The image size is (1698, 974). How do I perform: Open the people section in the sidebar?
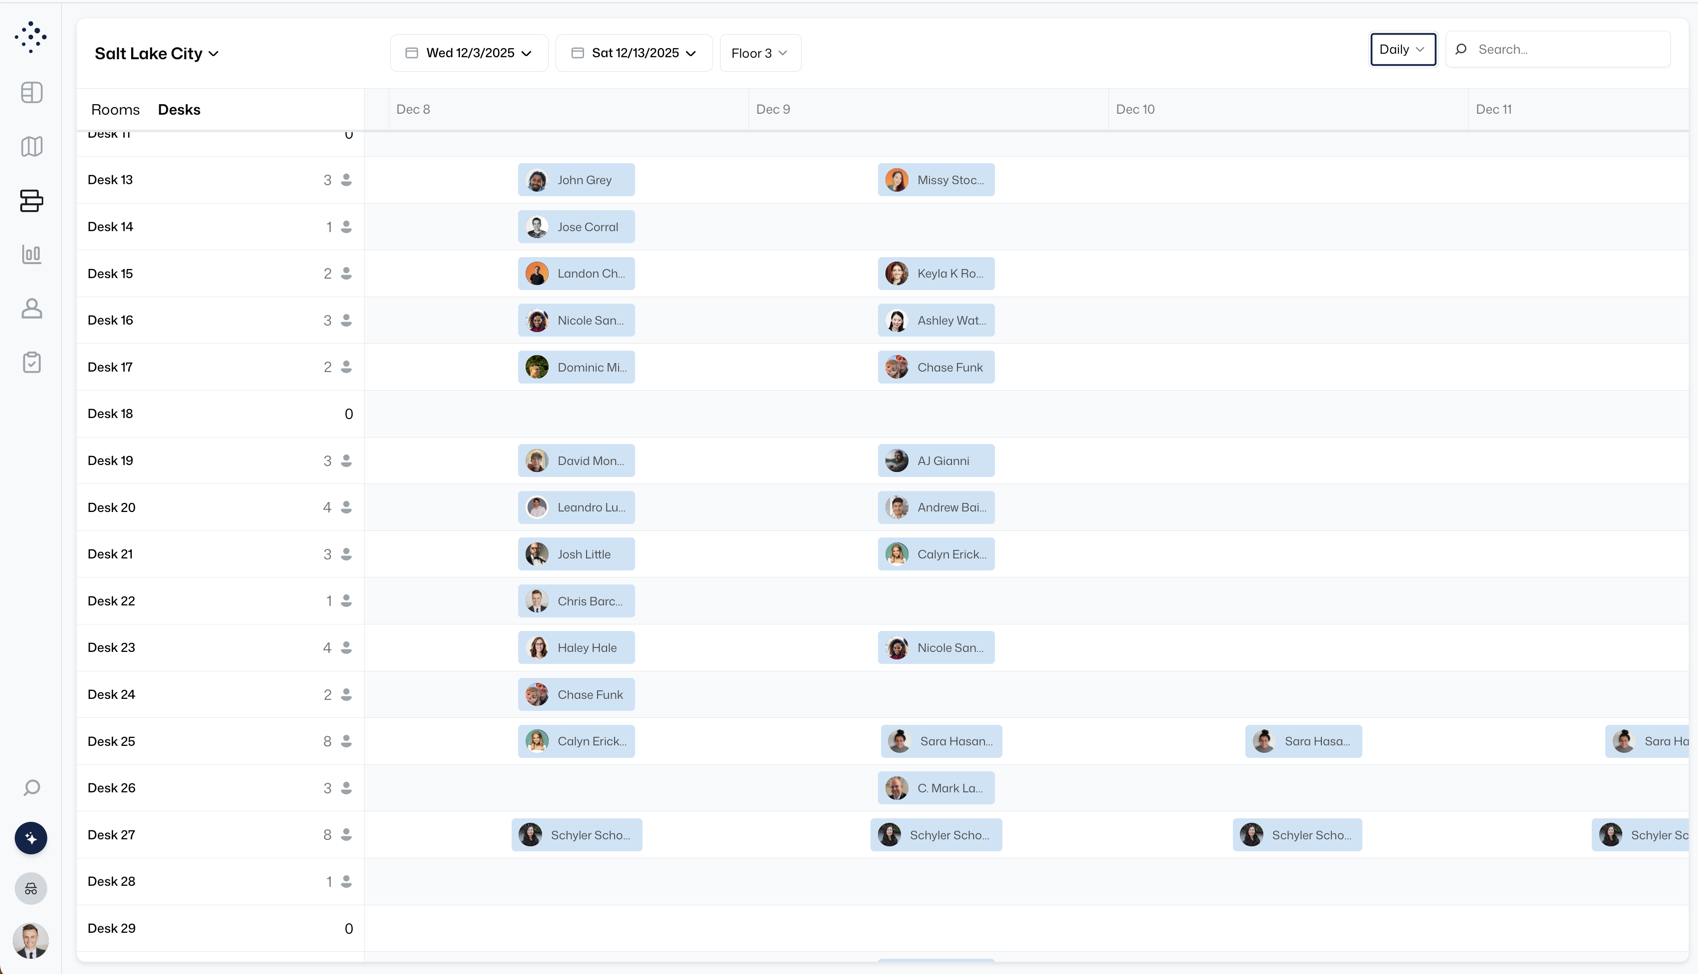[31, 308]
